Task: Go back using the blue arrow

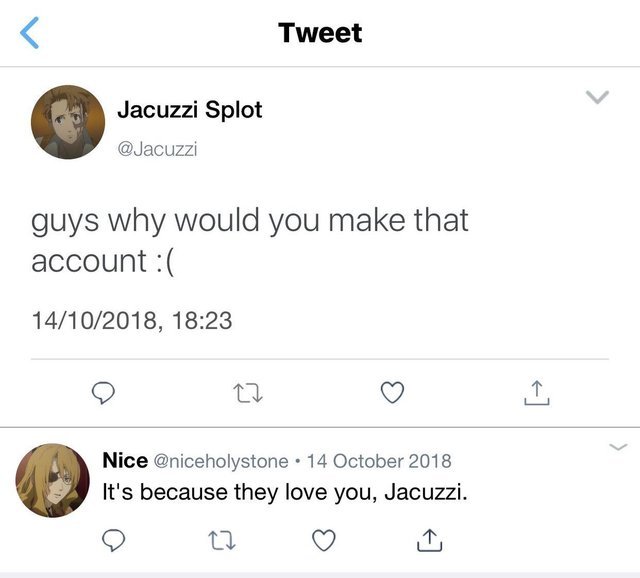Action: click(31, 32)
